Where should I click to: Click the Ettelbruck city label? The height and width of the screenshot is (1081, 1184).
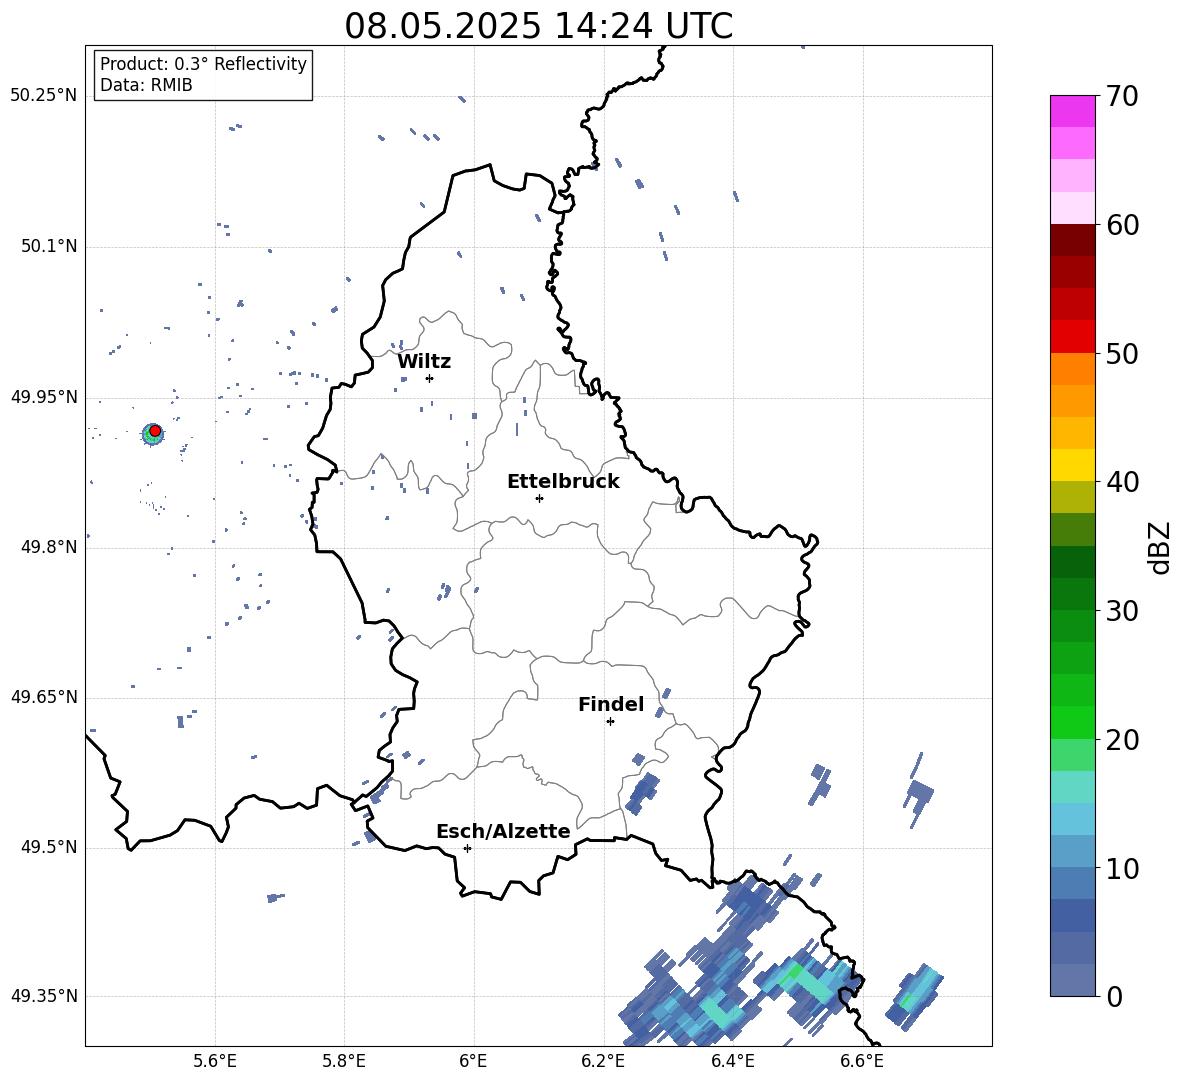tap(563, 482)
